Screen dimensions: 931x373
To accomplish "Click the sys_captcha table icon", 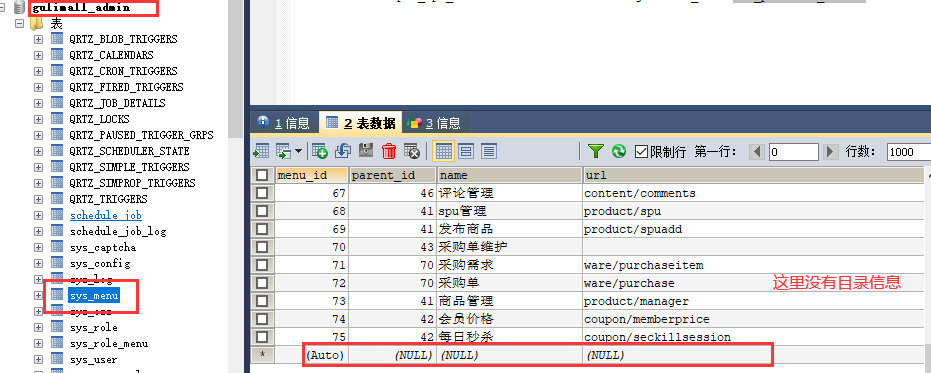I will (57, 247).
